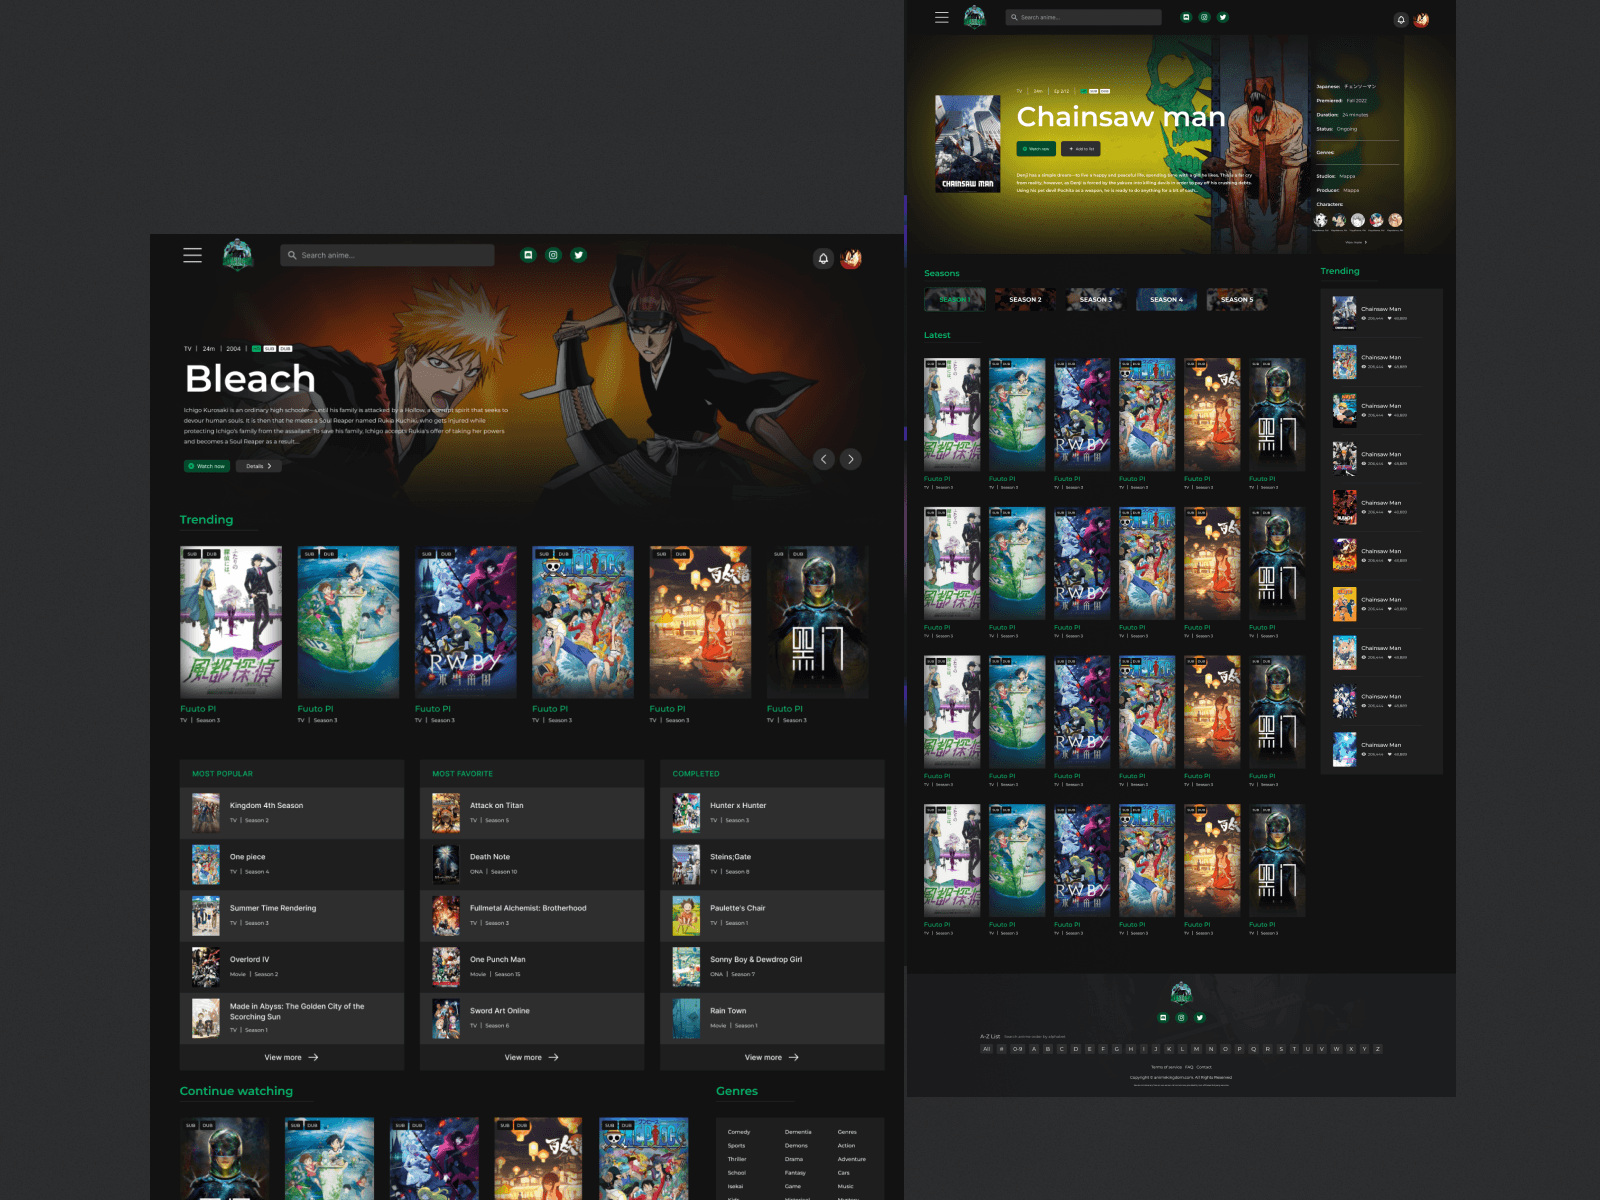Click 0-9 in the A-Z list
Screen dimensions: 1600x1200
(x=1017, y=1049)
